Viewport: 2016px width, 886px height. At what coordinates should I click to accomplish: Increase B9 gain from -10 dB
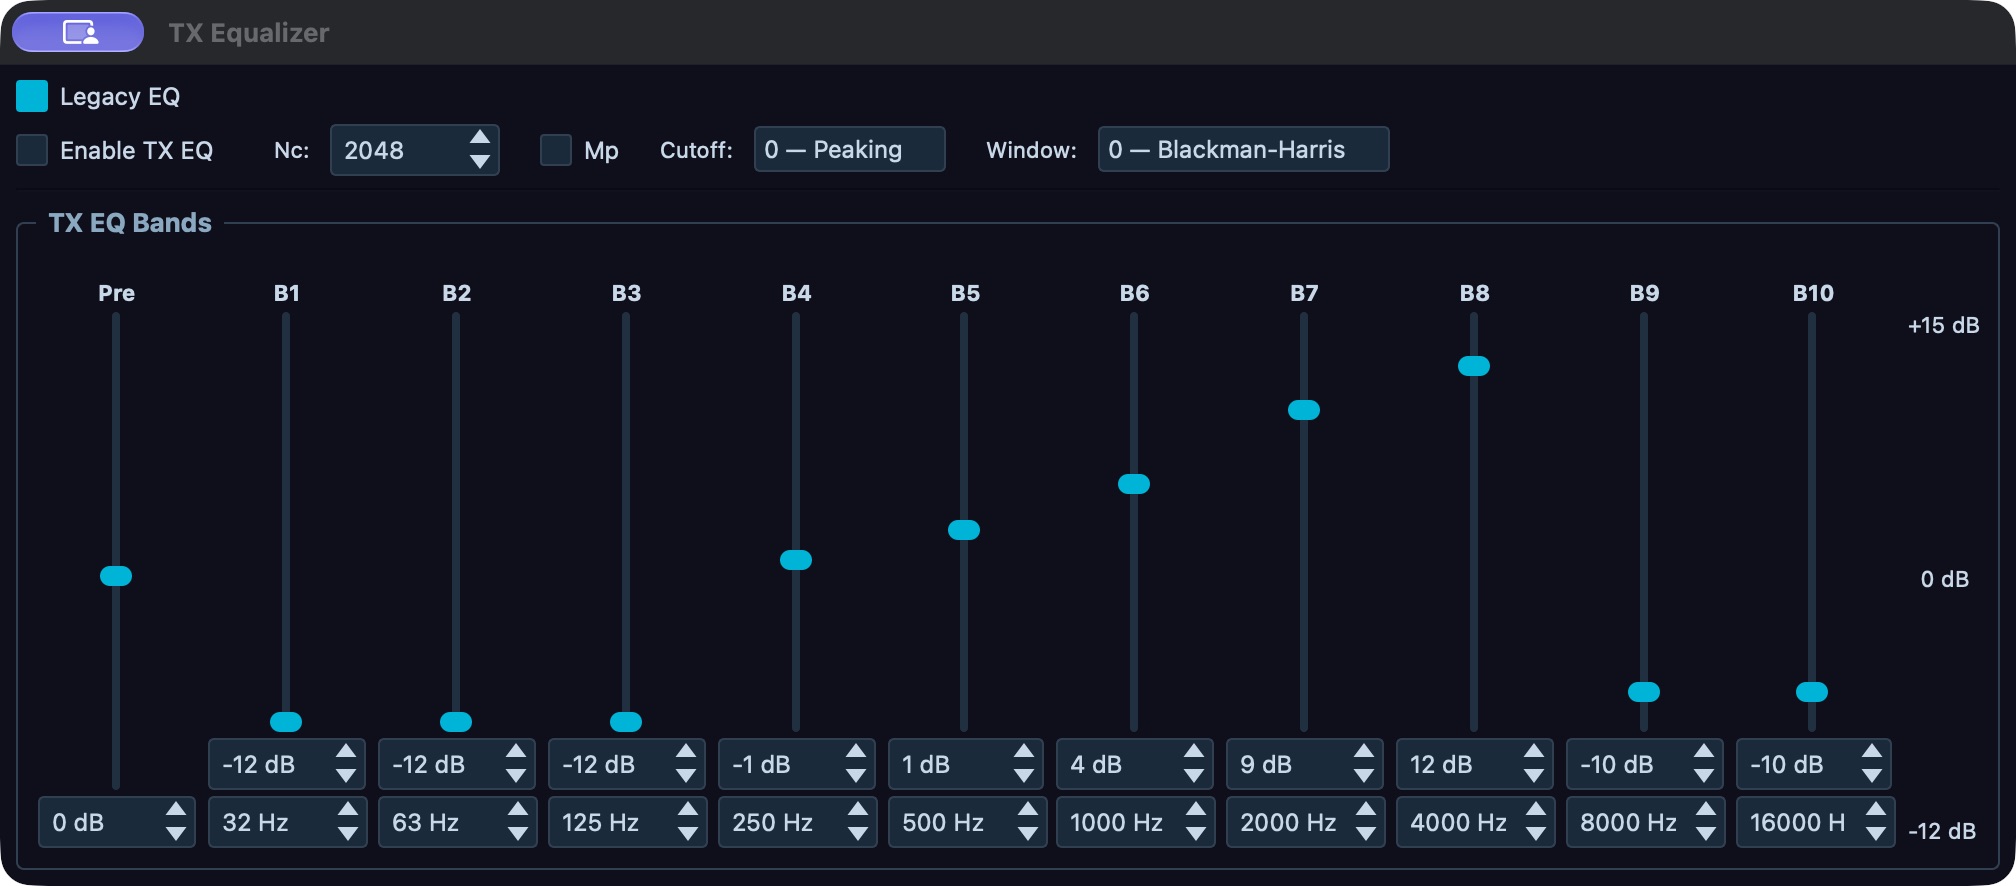(x=1704, y=752)
